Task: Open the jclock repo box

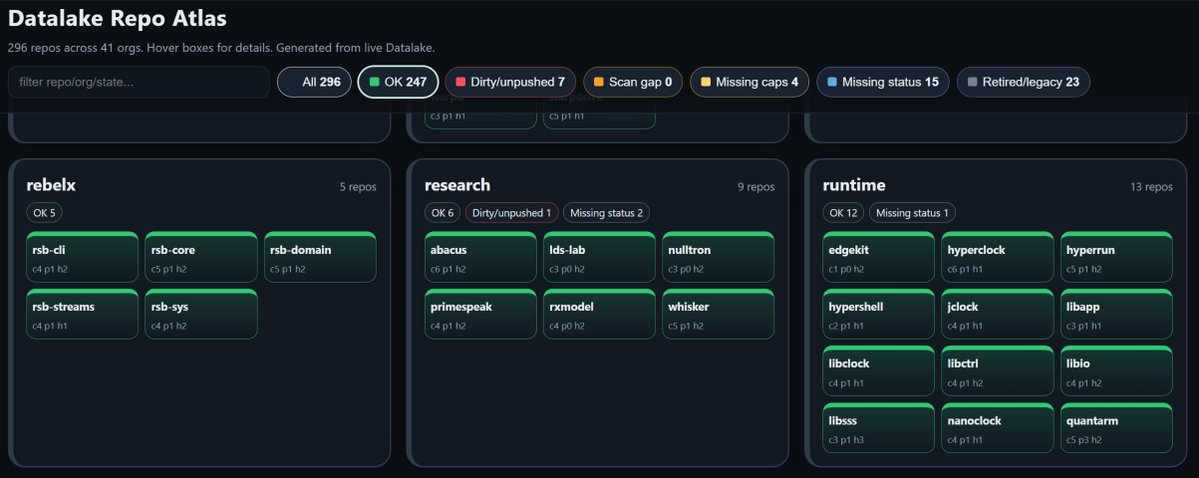Action: click(998, 314)
